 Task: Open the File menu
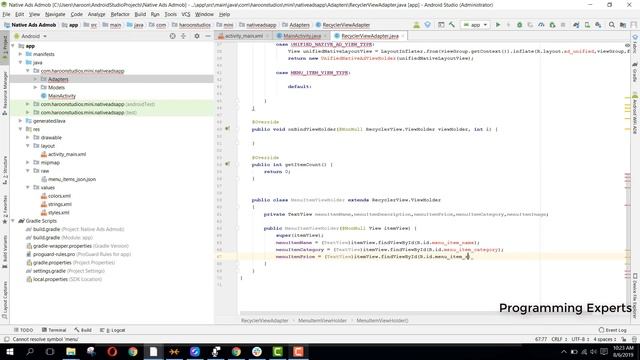click(7, 14)
